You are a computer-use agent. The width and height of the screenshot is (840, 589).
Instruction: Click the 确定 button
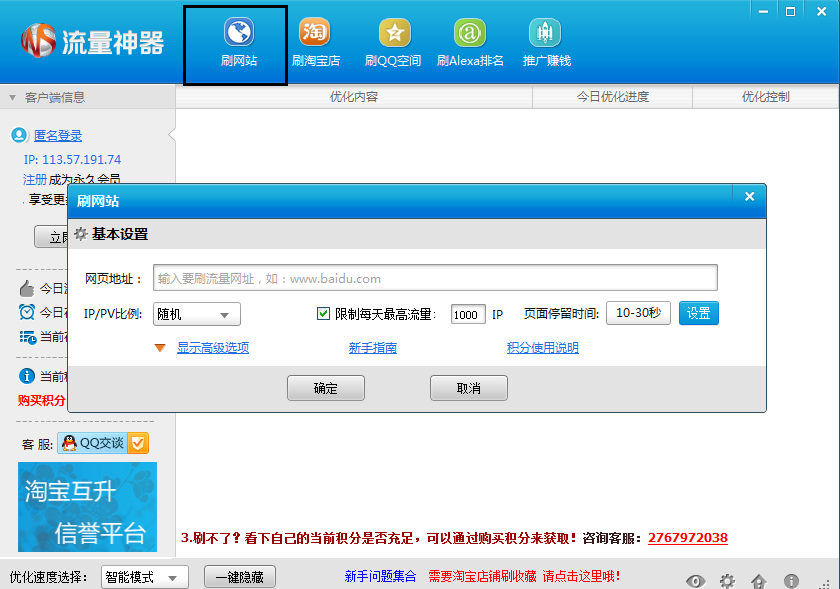[x=325, y=388]
